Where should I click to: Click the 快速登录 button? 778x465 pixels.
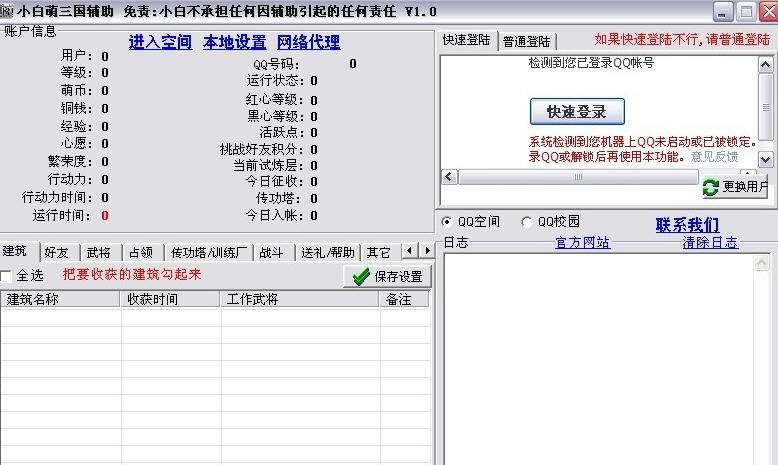(577, 112)
